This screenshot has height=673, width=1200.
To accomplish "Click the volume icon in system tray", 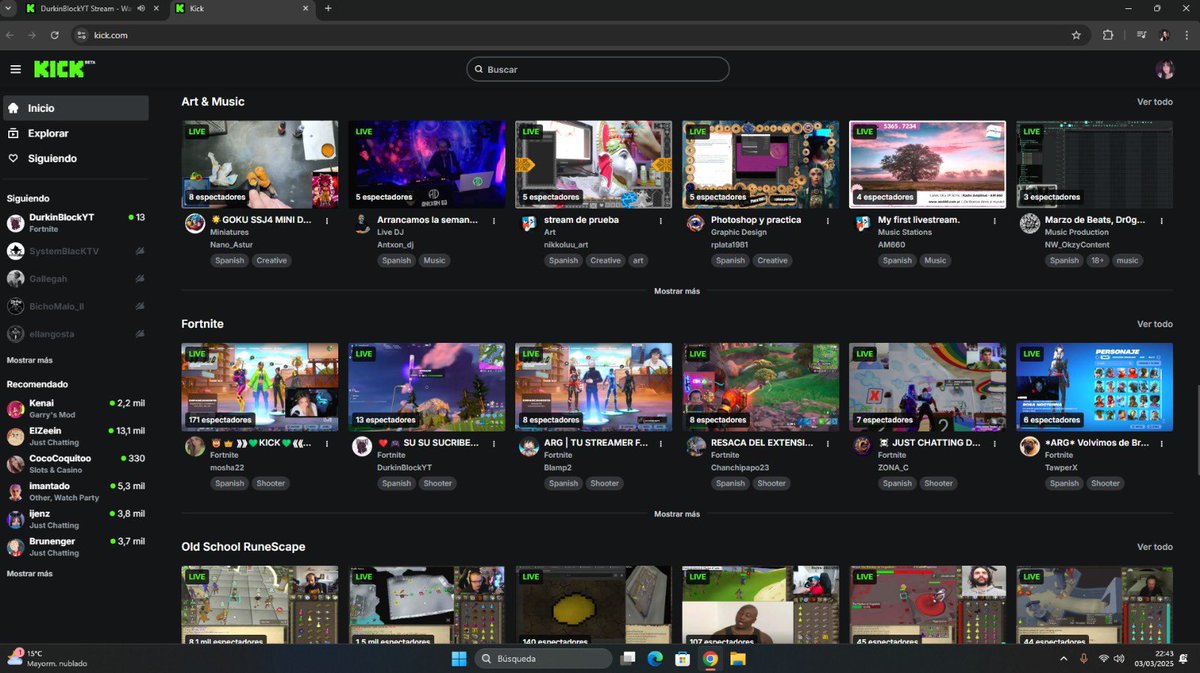I will tap(1118, 658).
